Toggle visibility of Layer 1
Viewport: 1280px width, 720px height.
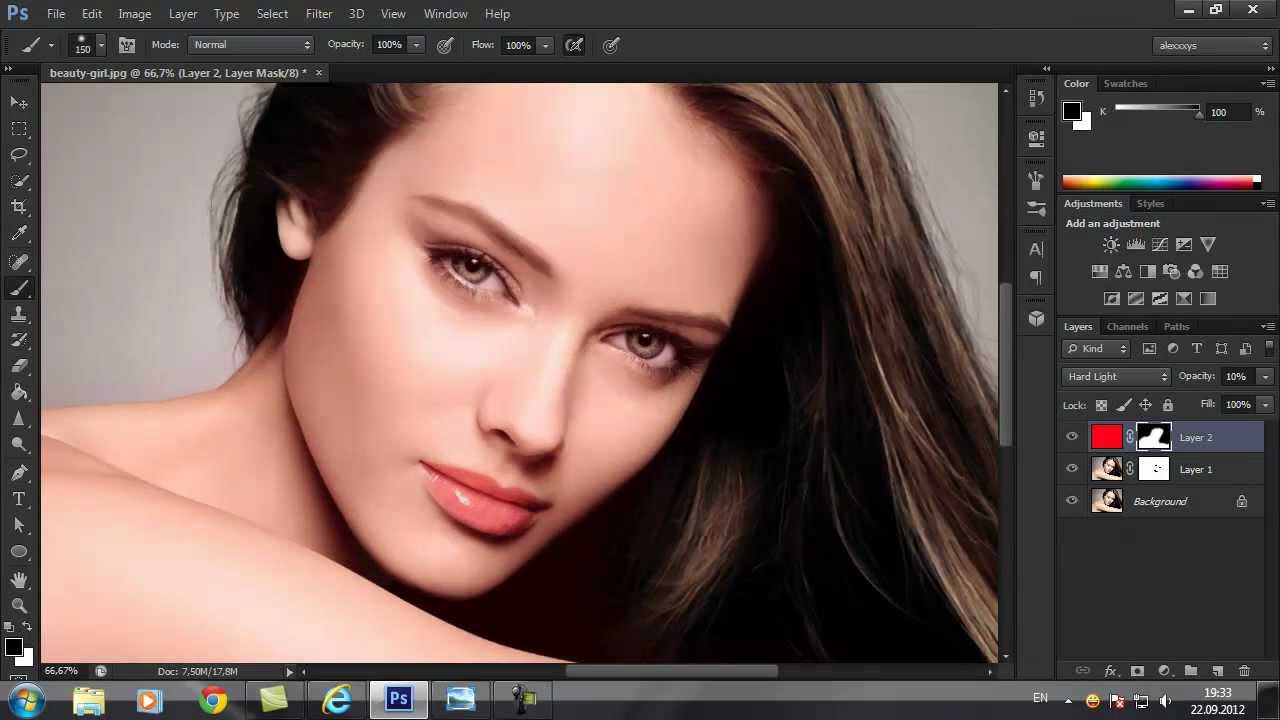1072,469
